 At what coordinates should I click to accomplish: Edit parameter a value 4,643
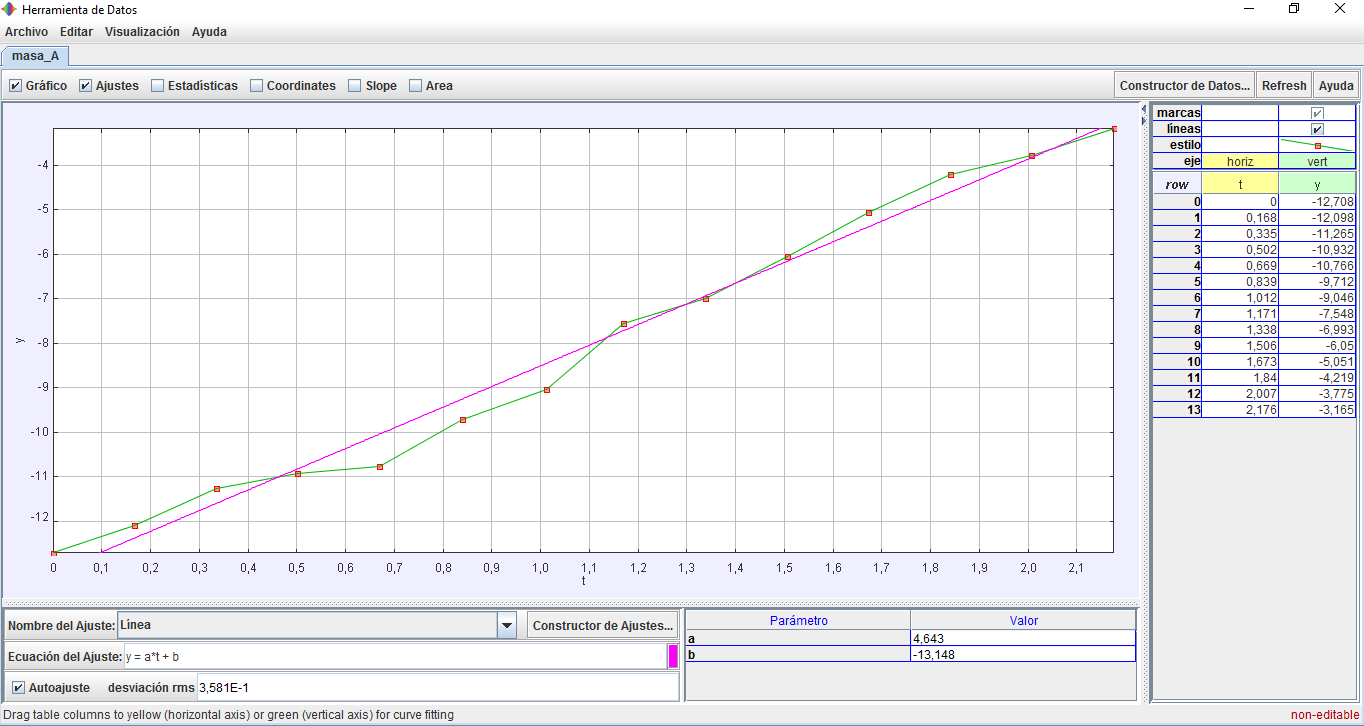click(x=1023, y=638)
